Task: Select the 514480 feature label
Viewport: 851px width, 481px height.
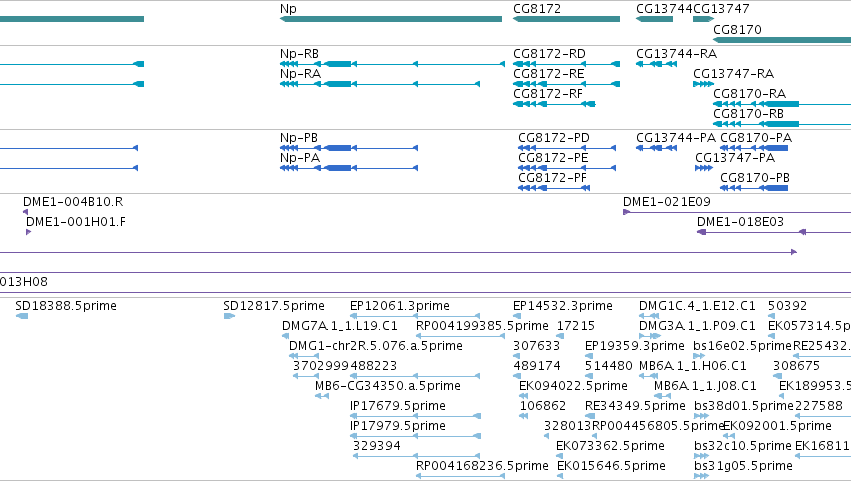Action: point(608,366)
